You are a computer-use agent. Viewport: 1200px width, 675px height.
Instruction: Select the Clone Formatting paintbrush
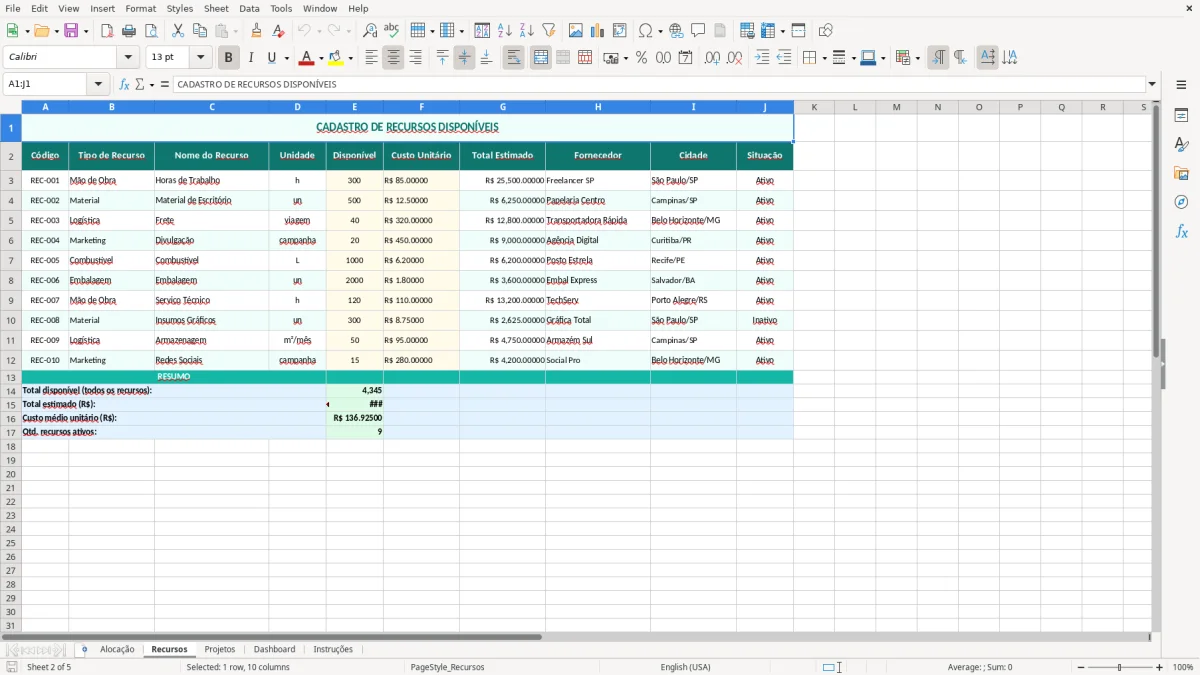point(257,31)
